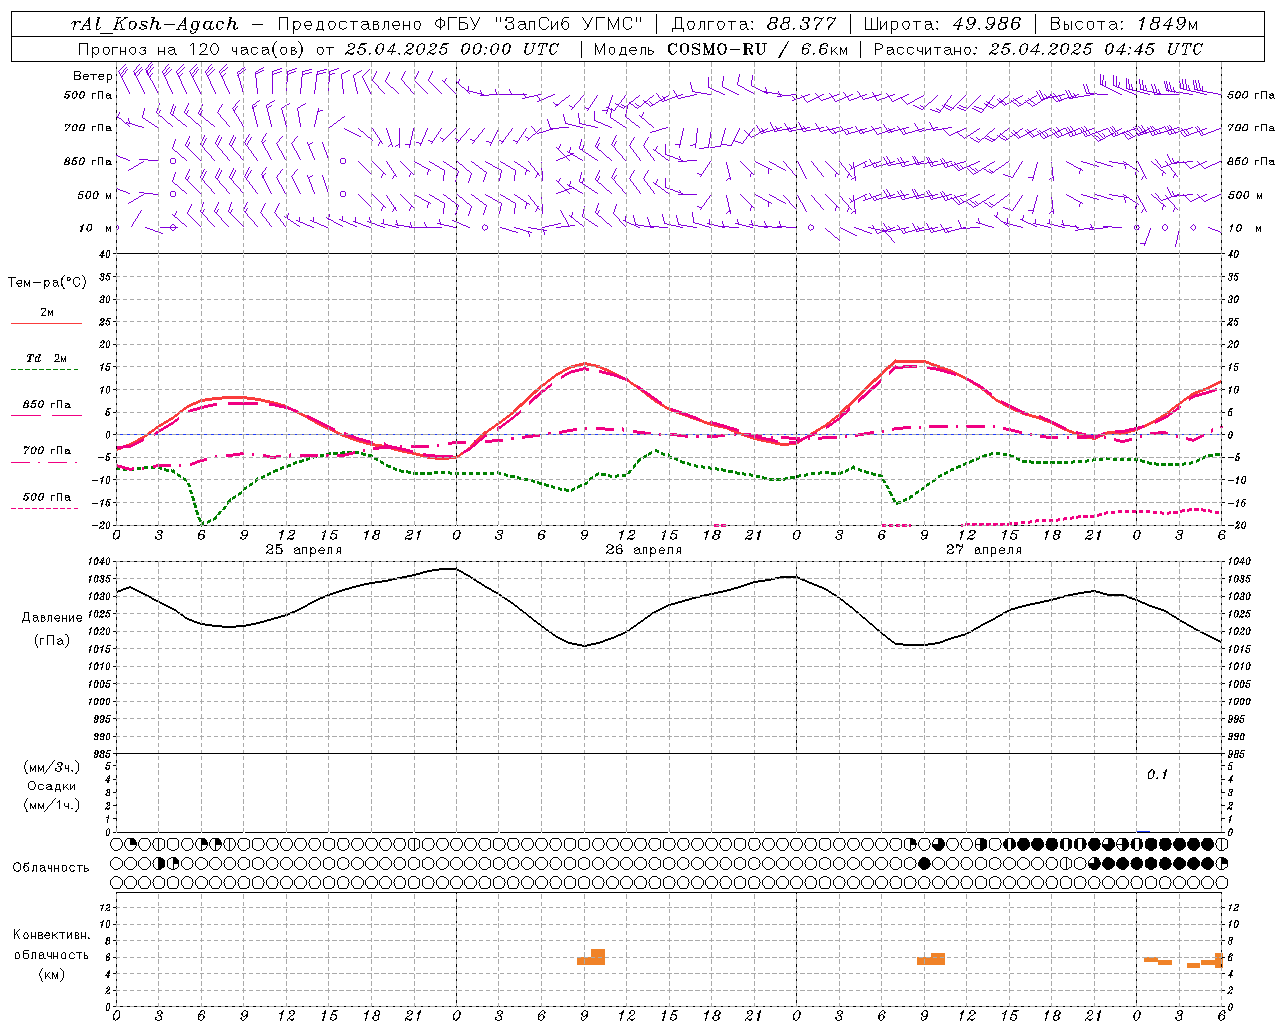1280x1024 pixels.
Task: Click the longitude value Долгота: 88.377
Action: [753, 24]
